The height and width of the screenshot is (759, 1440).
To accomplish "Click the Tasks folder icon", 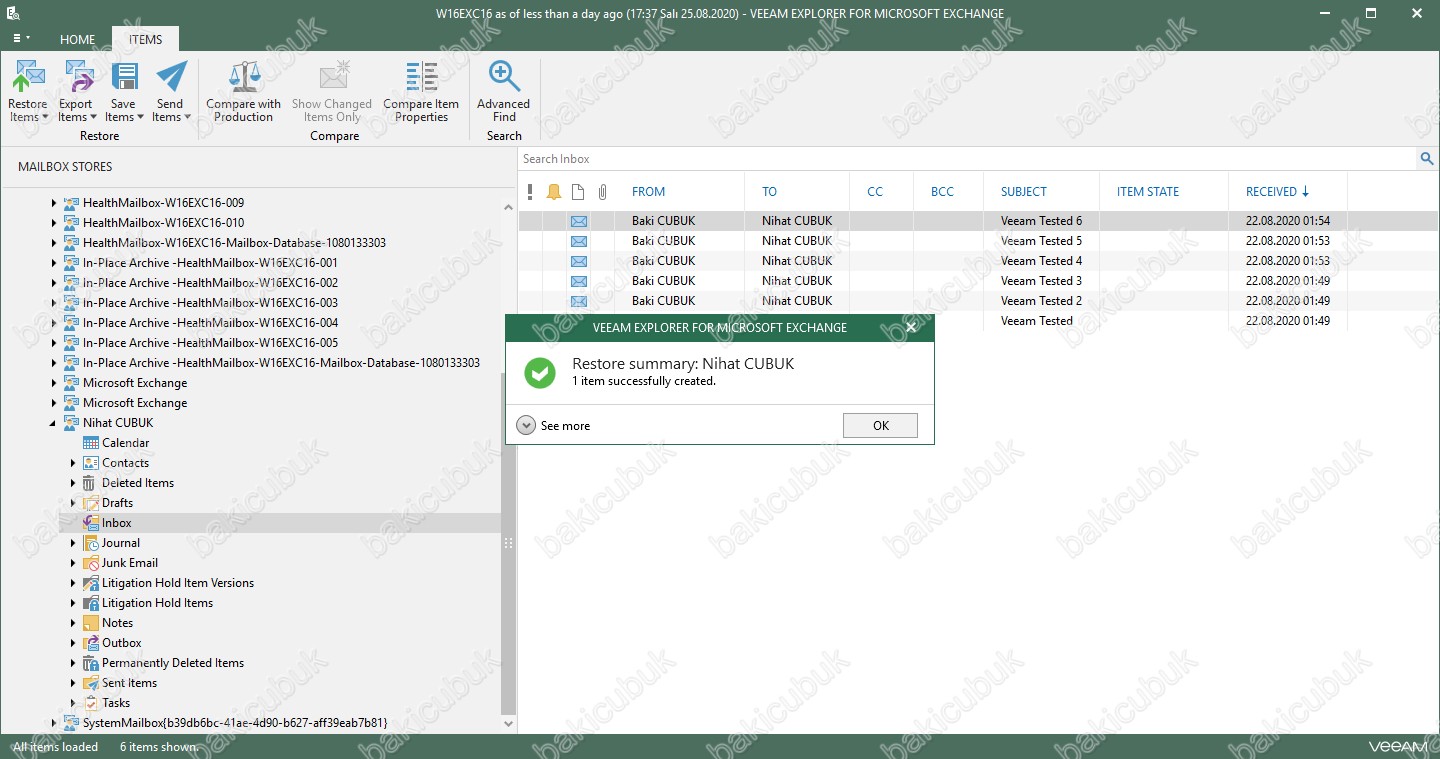I will [91, 703].
